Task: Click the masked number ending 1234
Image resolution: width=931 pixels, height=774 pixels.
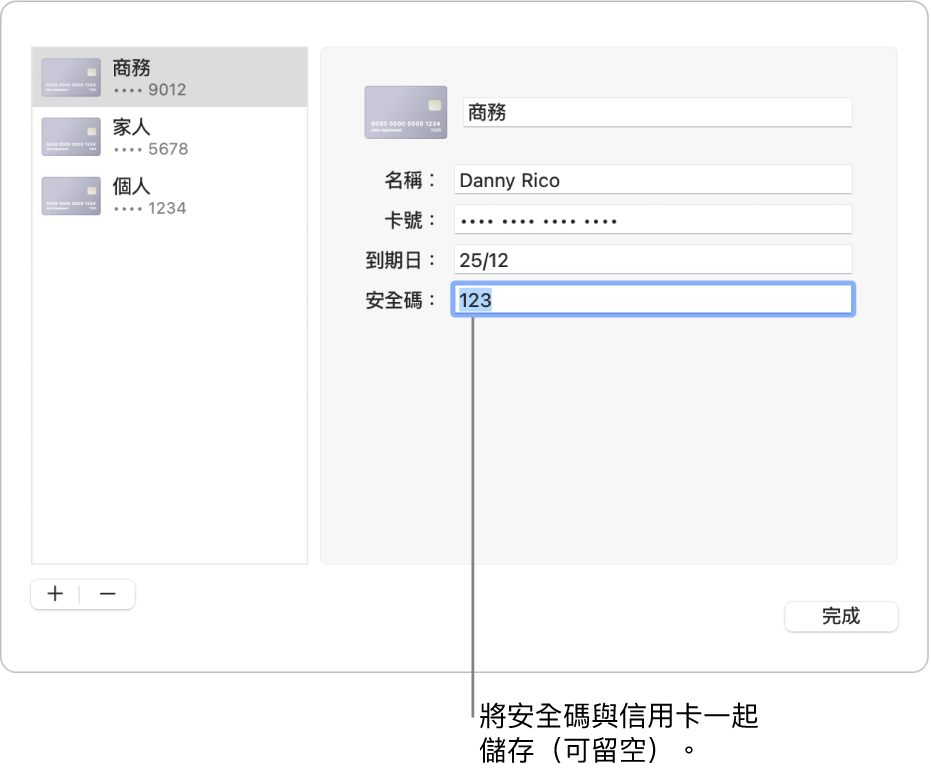Action: 150,209
